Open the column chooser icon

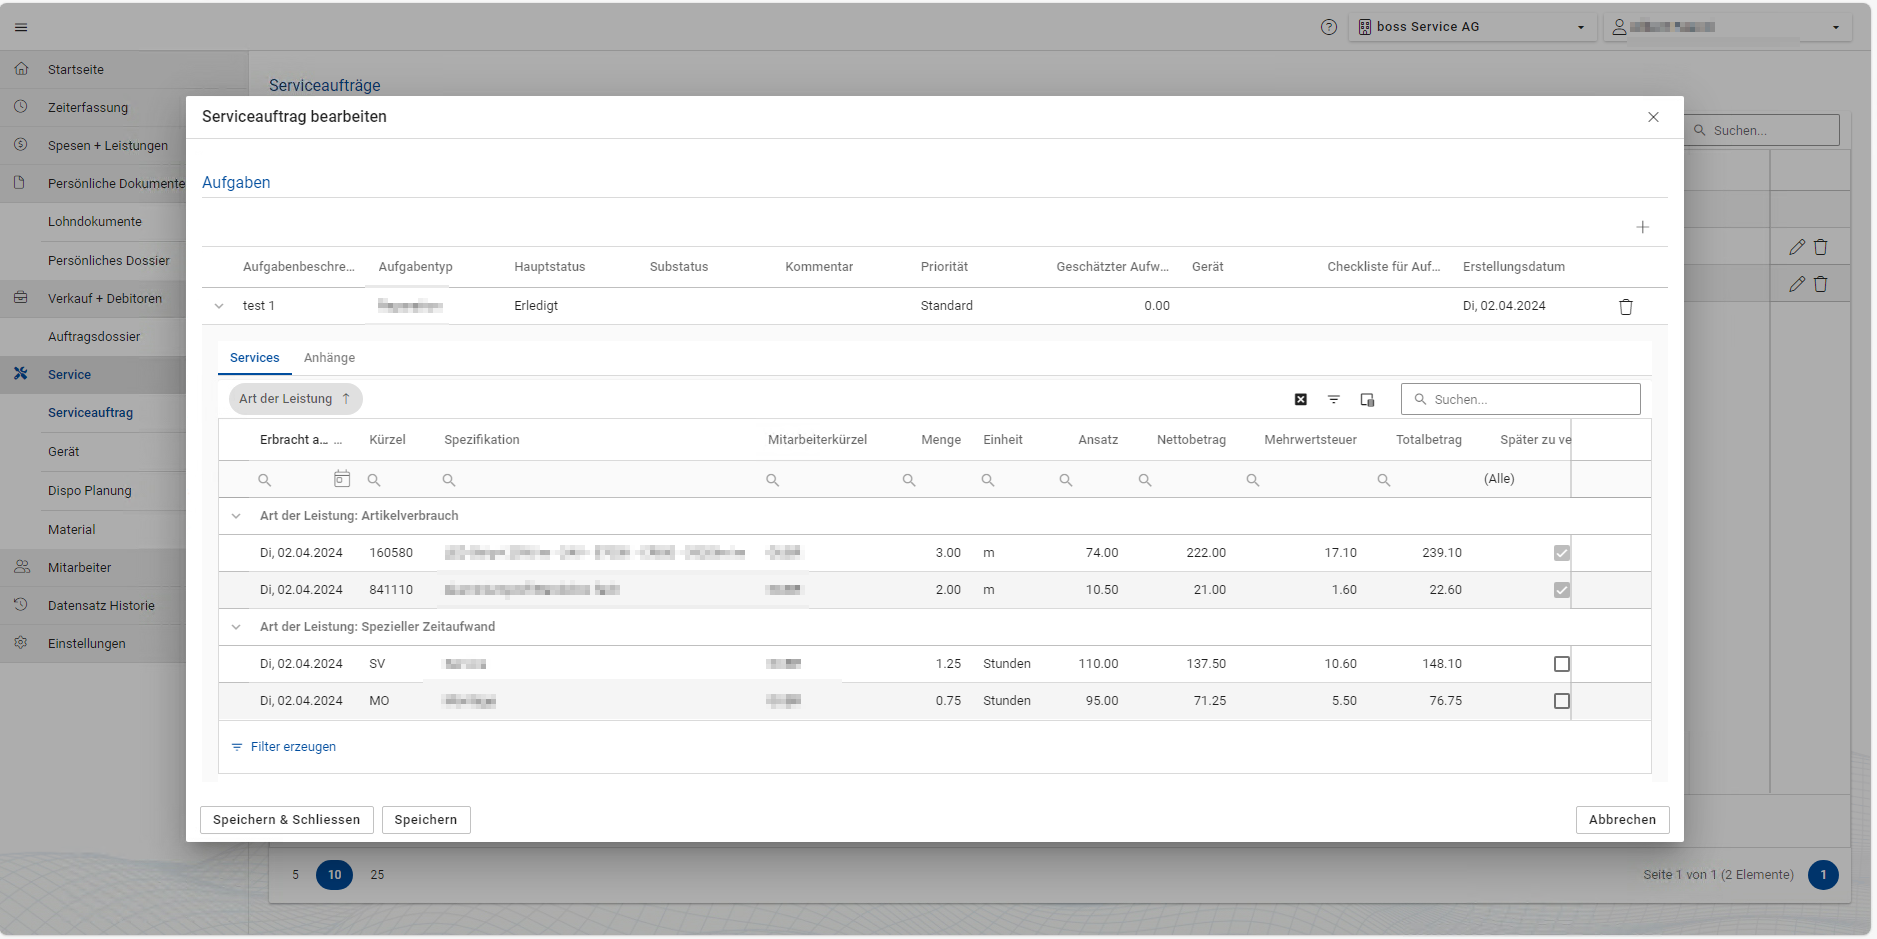tap(1367, 399)
